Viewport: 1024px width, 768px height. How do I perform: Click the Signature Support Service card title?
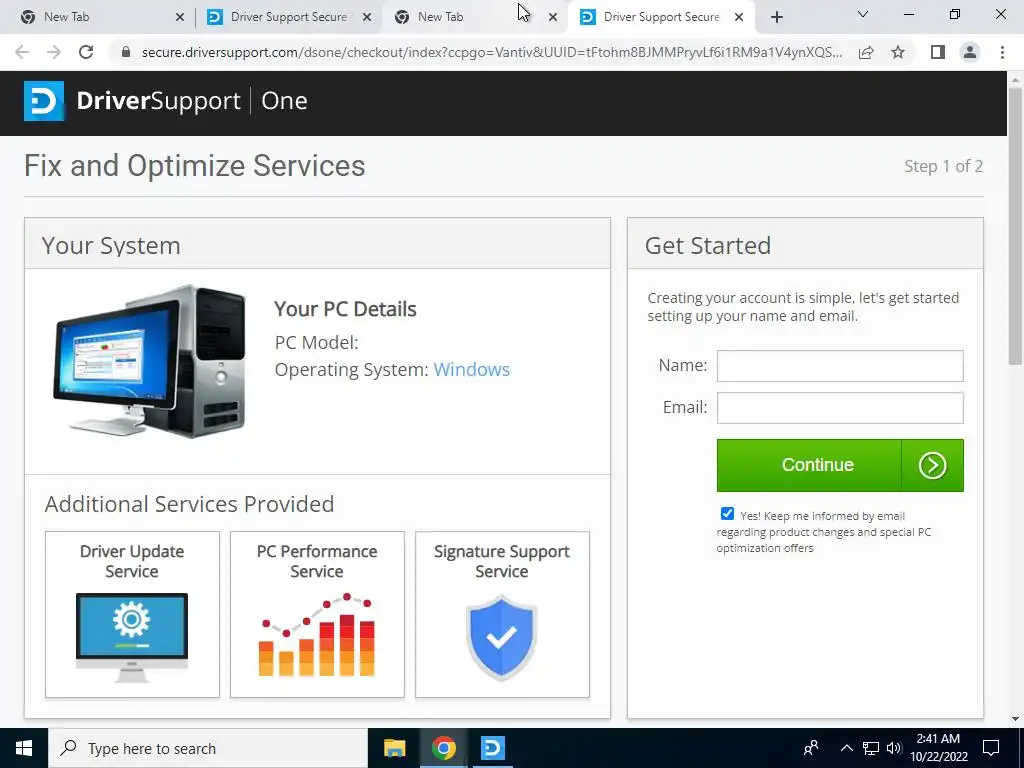coord(502,561)
